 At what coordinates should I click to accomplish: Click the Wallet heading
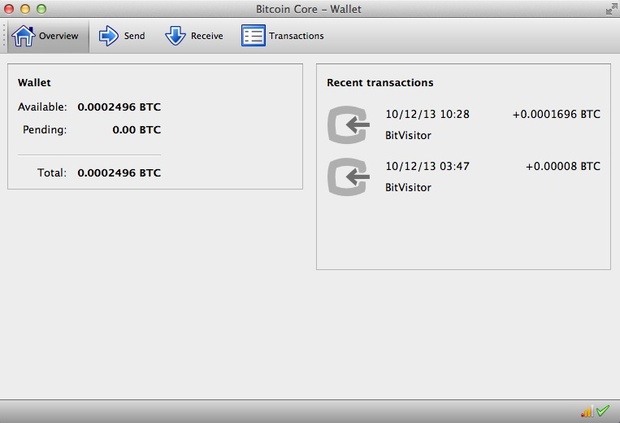[34, 83]
